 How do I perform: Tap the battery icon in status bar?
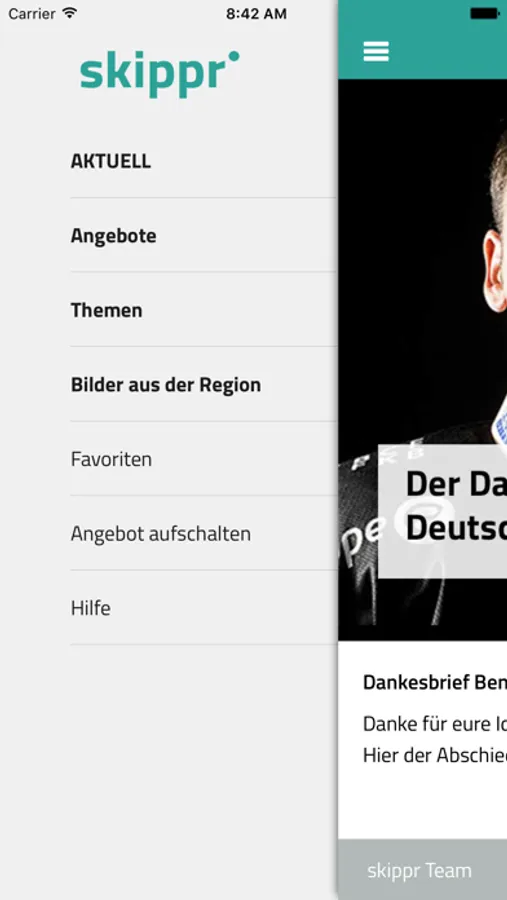tap(486, 13)
